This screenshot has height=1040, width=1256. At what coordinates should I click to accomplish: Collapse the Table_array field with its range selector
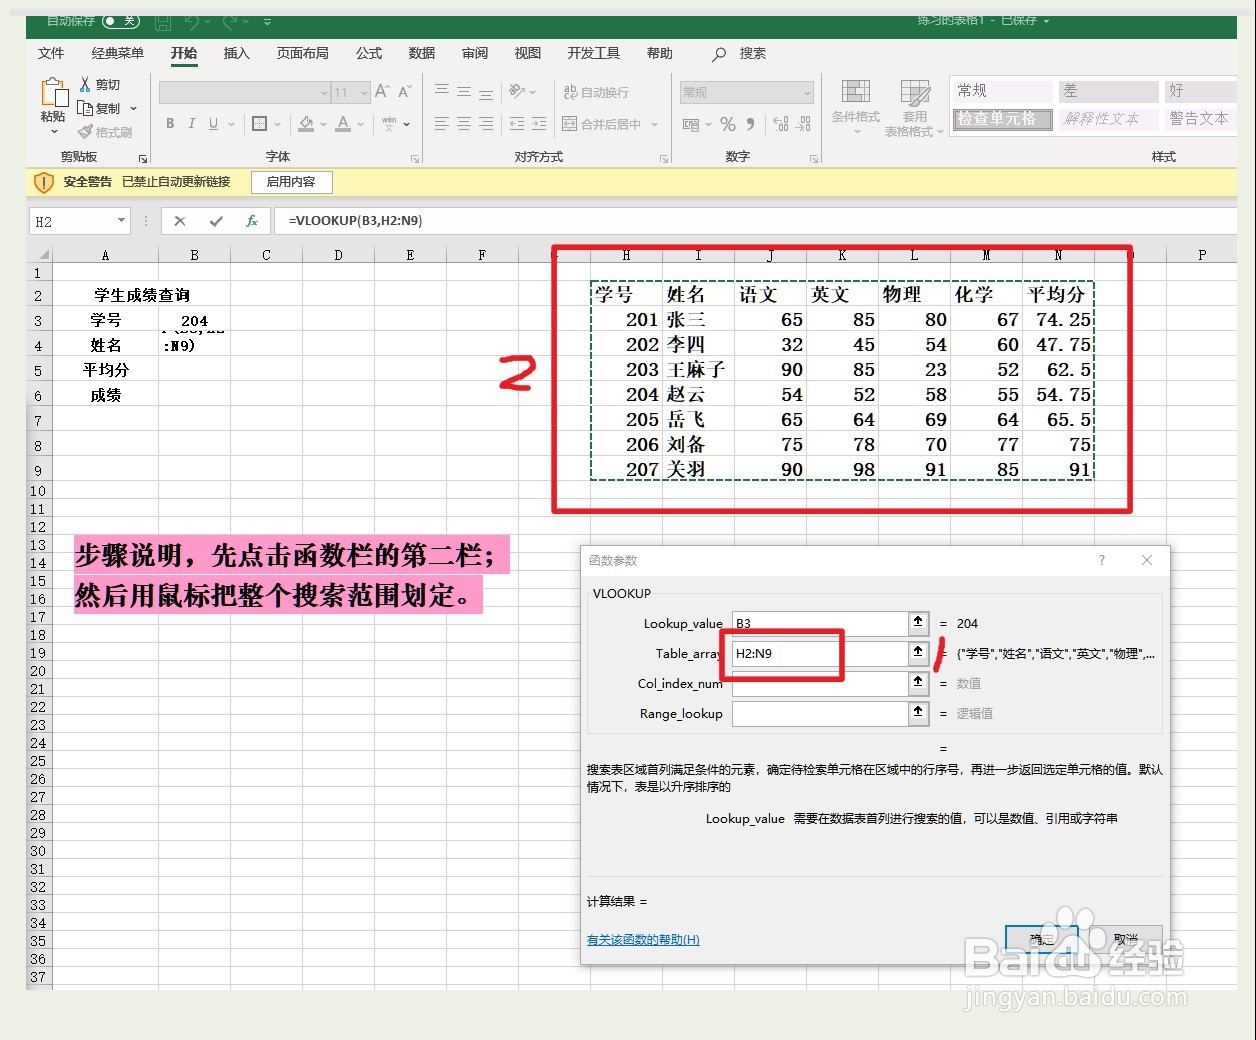917,653
